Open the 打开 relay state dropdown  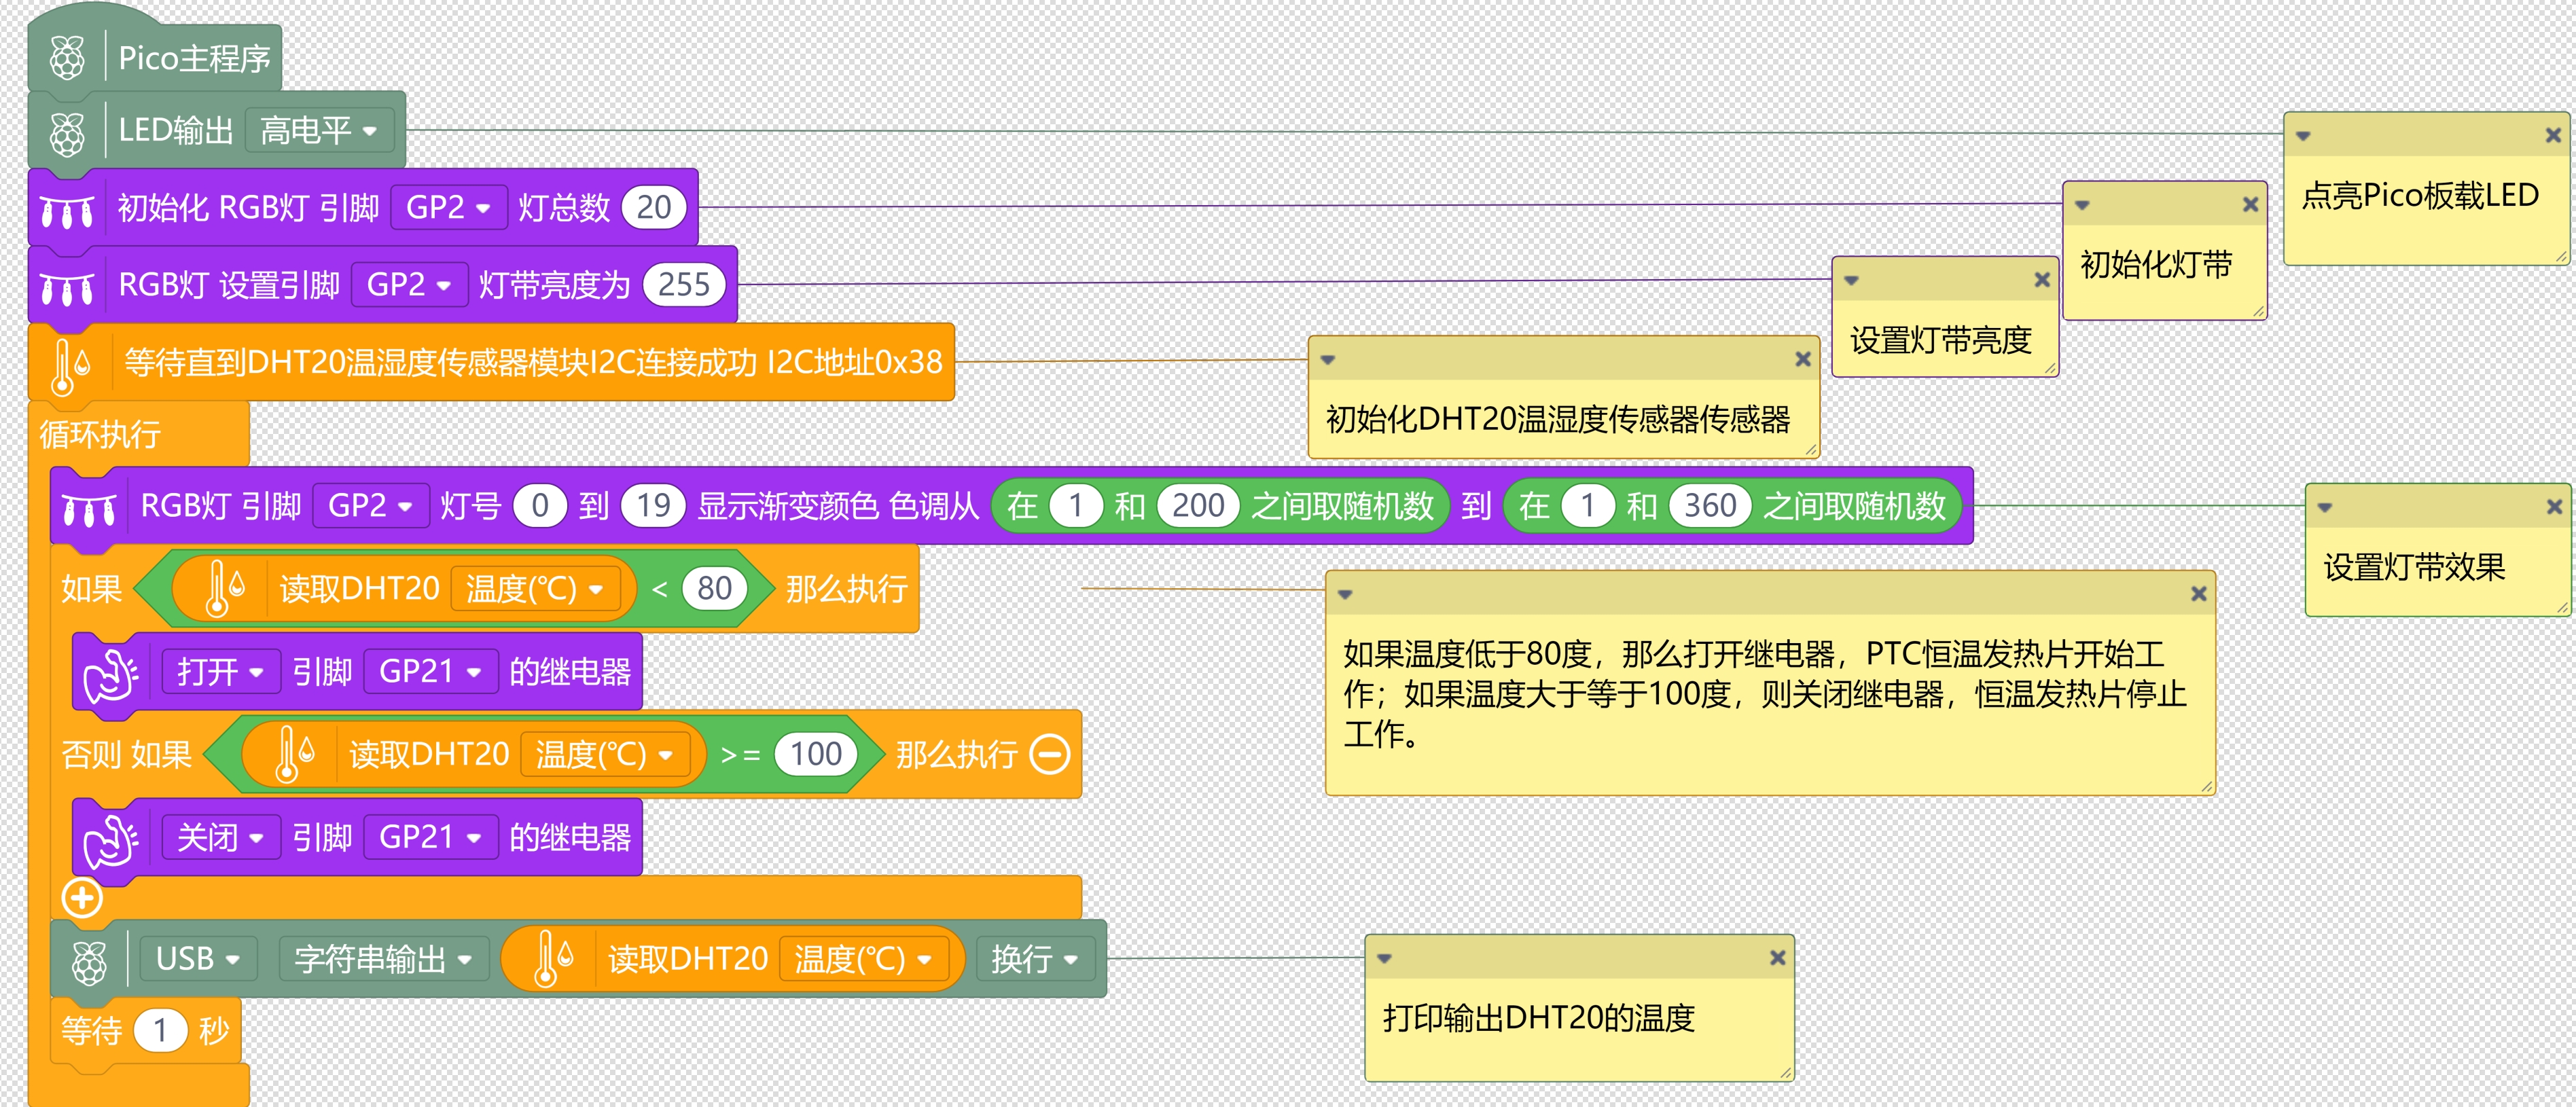[220, 672]
